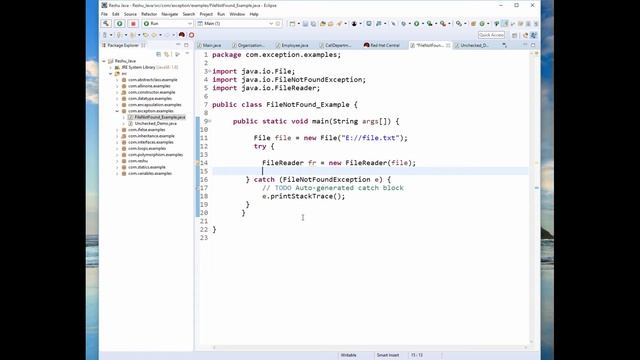The width and height of the screenshot is (640, 360).
Task: Toggle the import fold marker at line 3
Action: click(210, 71)
